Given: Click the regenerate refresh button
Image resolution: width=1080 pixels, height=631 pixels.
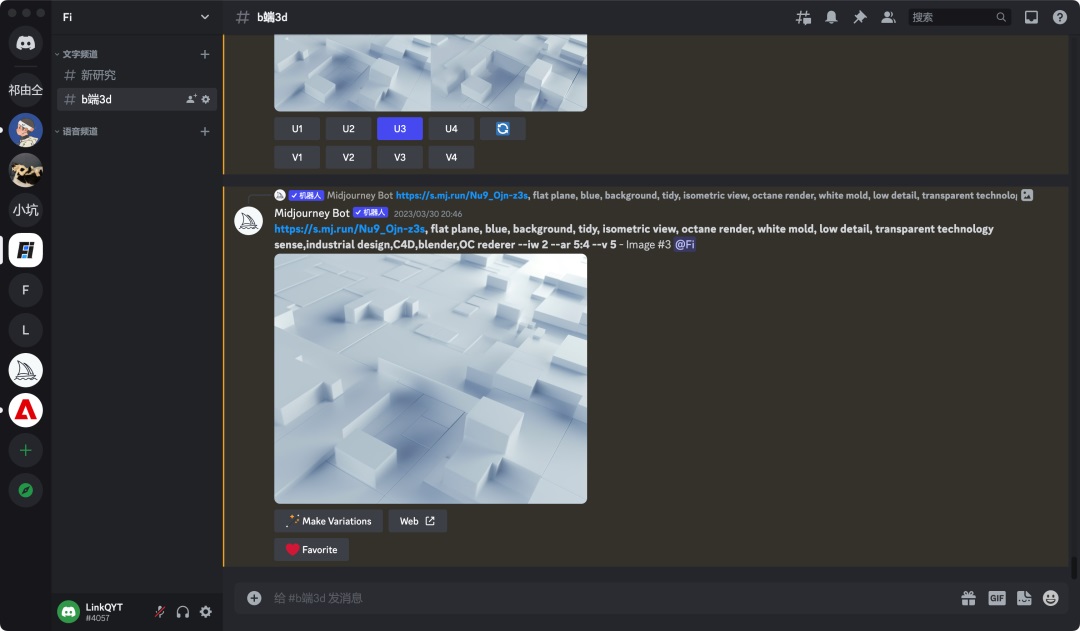Looking at the screenshot, I should tap(502, 129).
